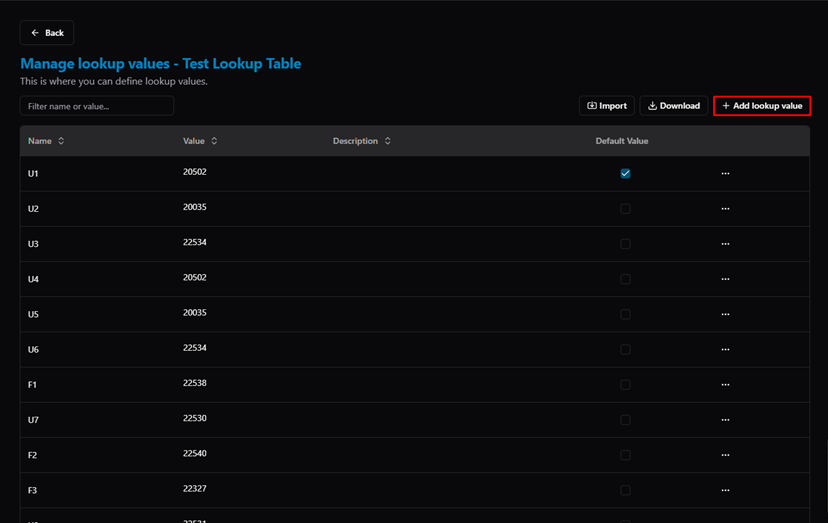Select the U4 name cell
Image resolution: width=828 pixels, height=523 pixels.
pyautogui.click(x=33, y=279)
